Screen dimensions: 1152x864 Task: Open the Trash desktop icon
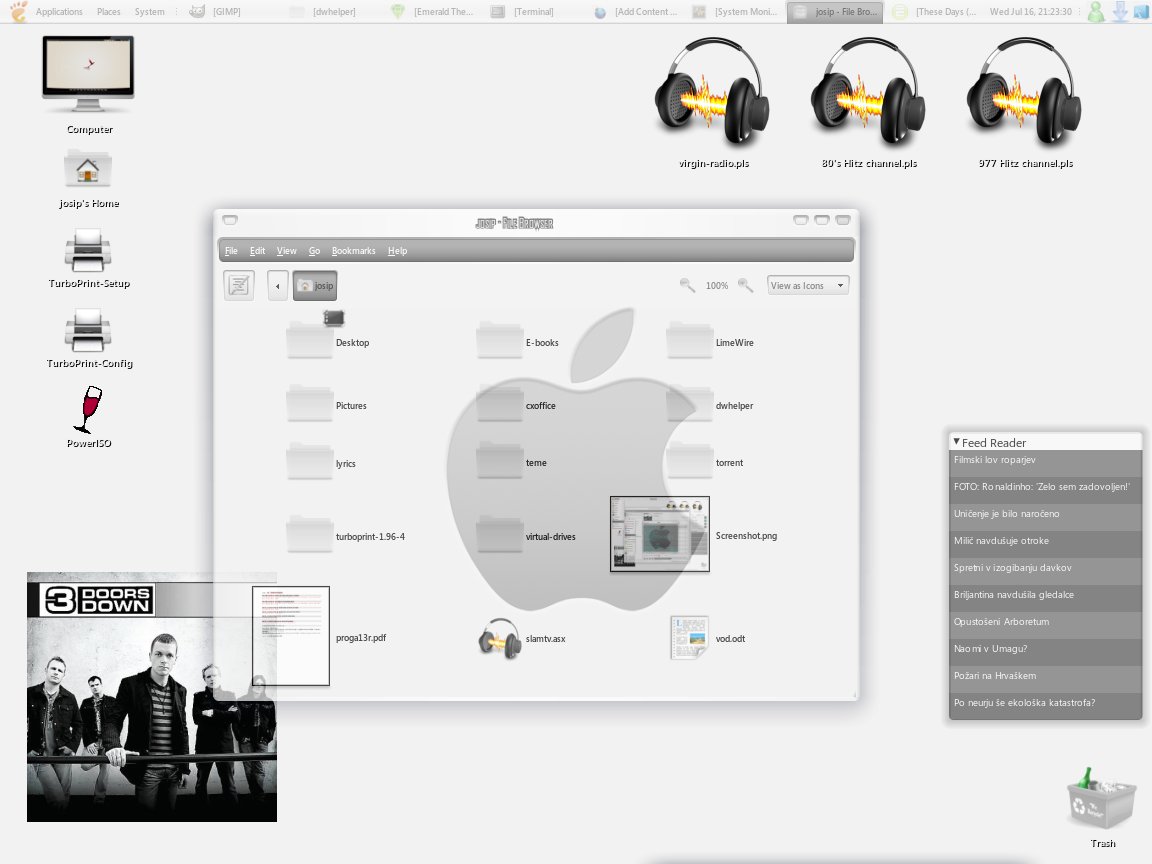[1101, 799]
